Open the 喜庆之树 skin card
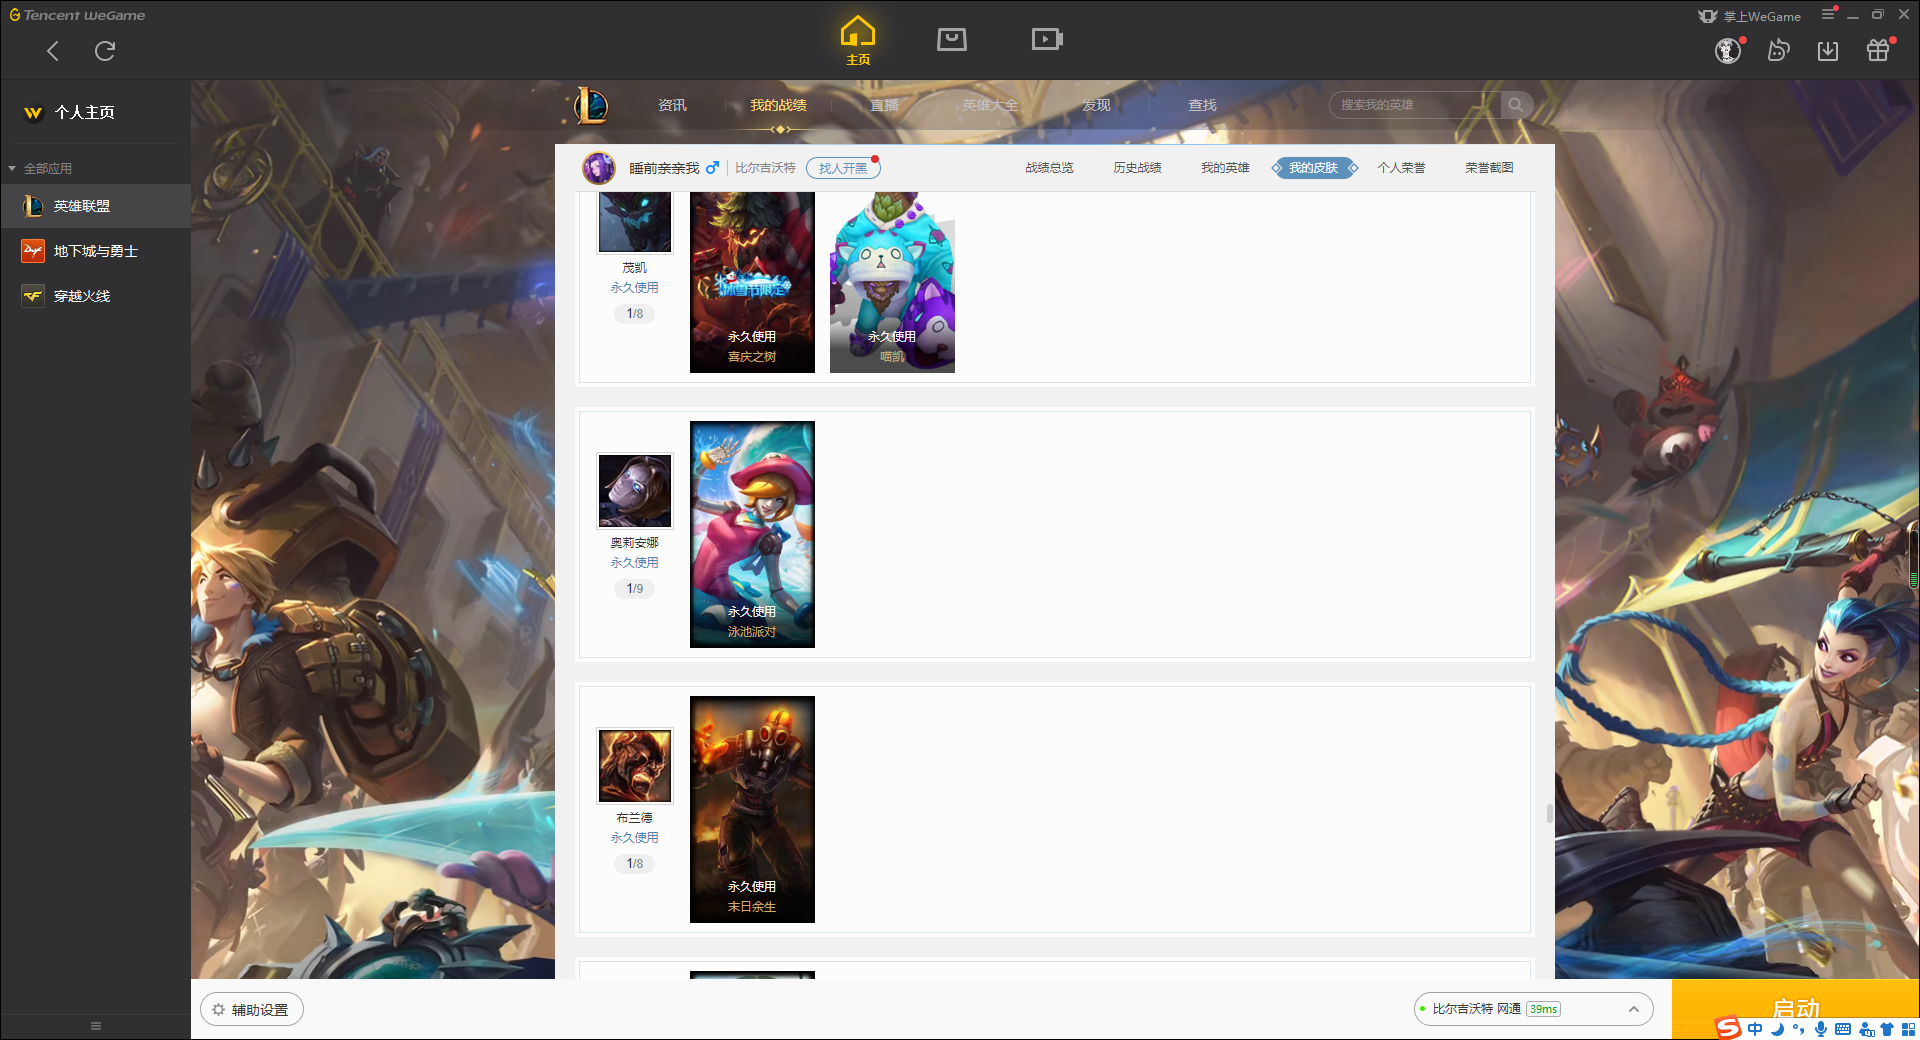 [x=752, y=282]
